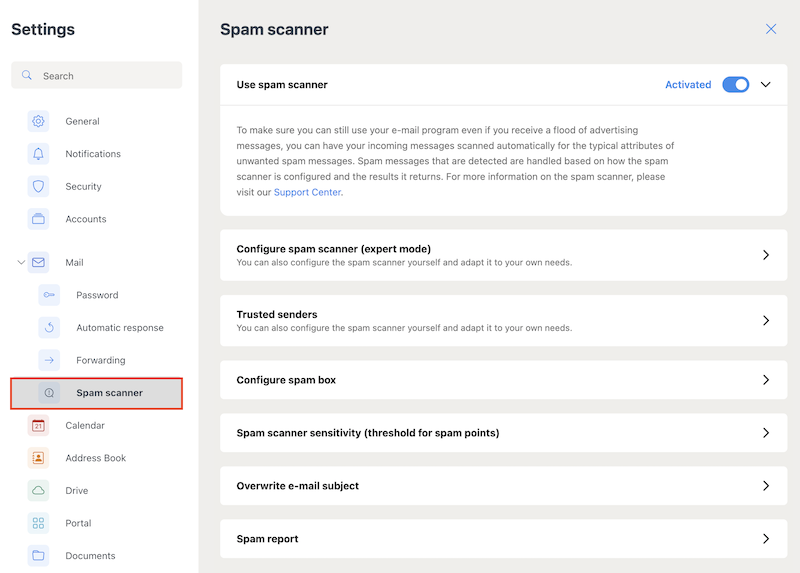Click the Security shield icon
This screenshot has width=800, height=573.
coord(38,187)
